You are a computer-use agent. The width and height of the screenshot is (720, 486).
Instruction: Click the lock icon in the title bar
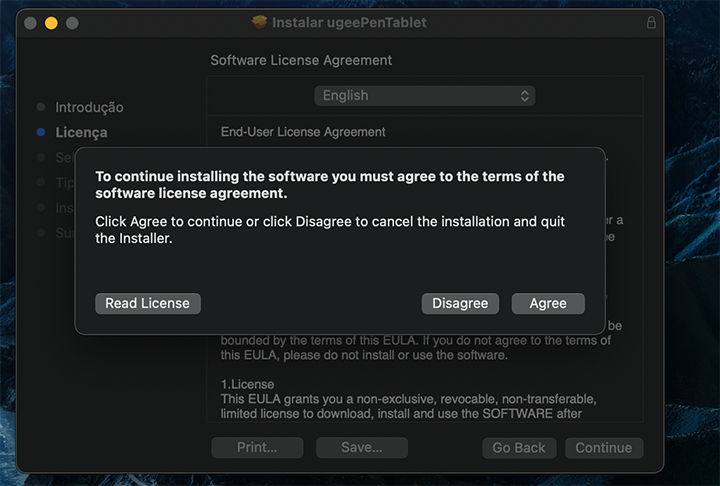651,22
